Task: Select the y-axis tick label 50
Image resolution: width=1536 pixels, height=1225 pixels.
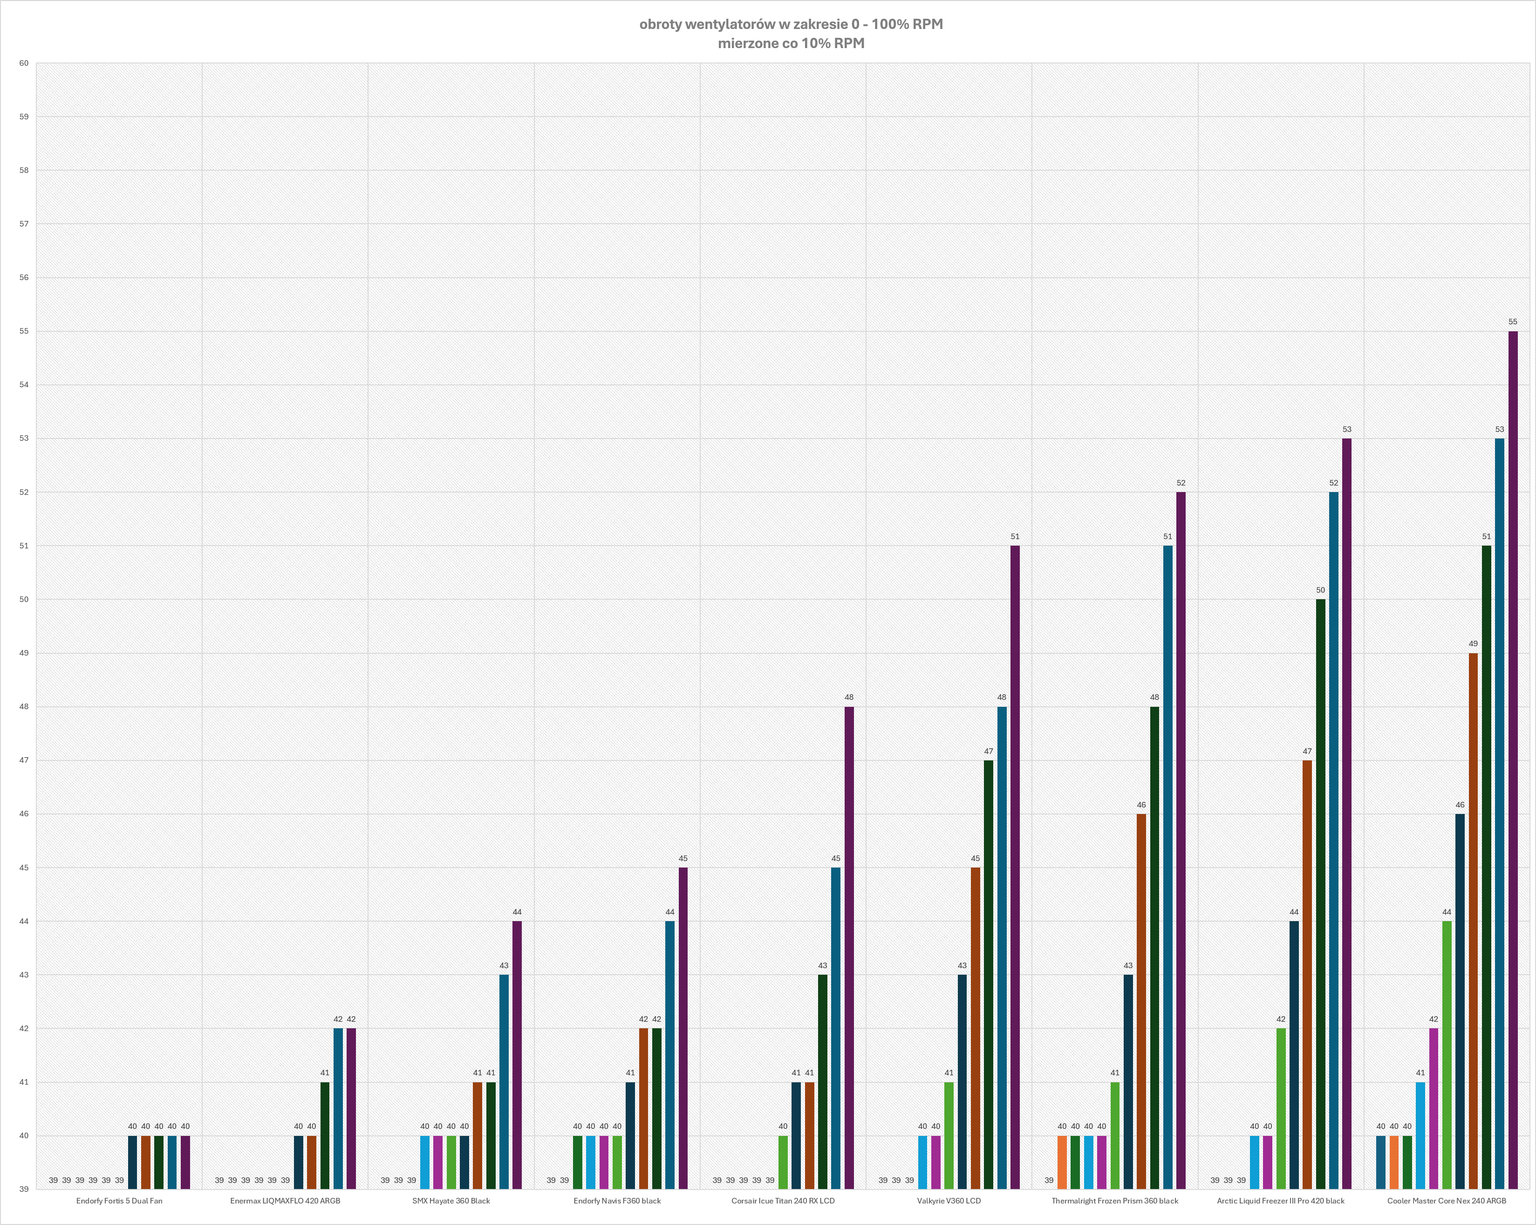Action: coord(24,599)
